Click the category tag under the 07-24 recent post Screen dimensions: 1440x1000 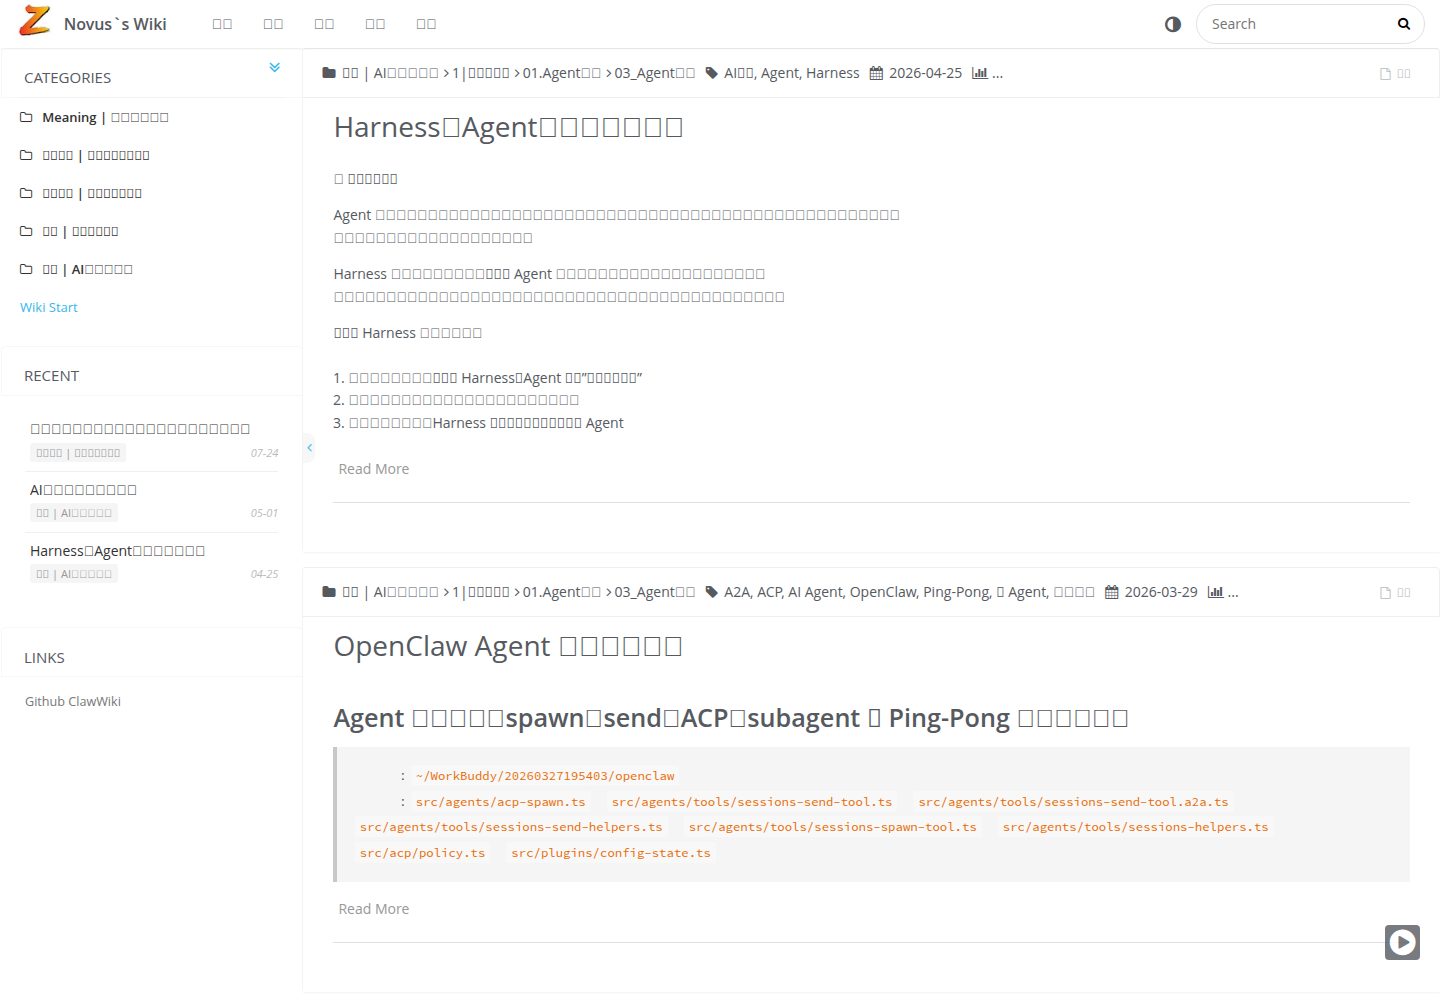click(78, 453)
